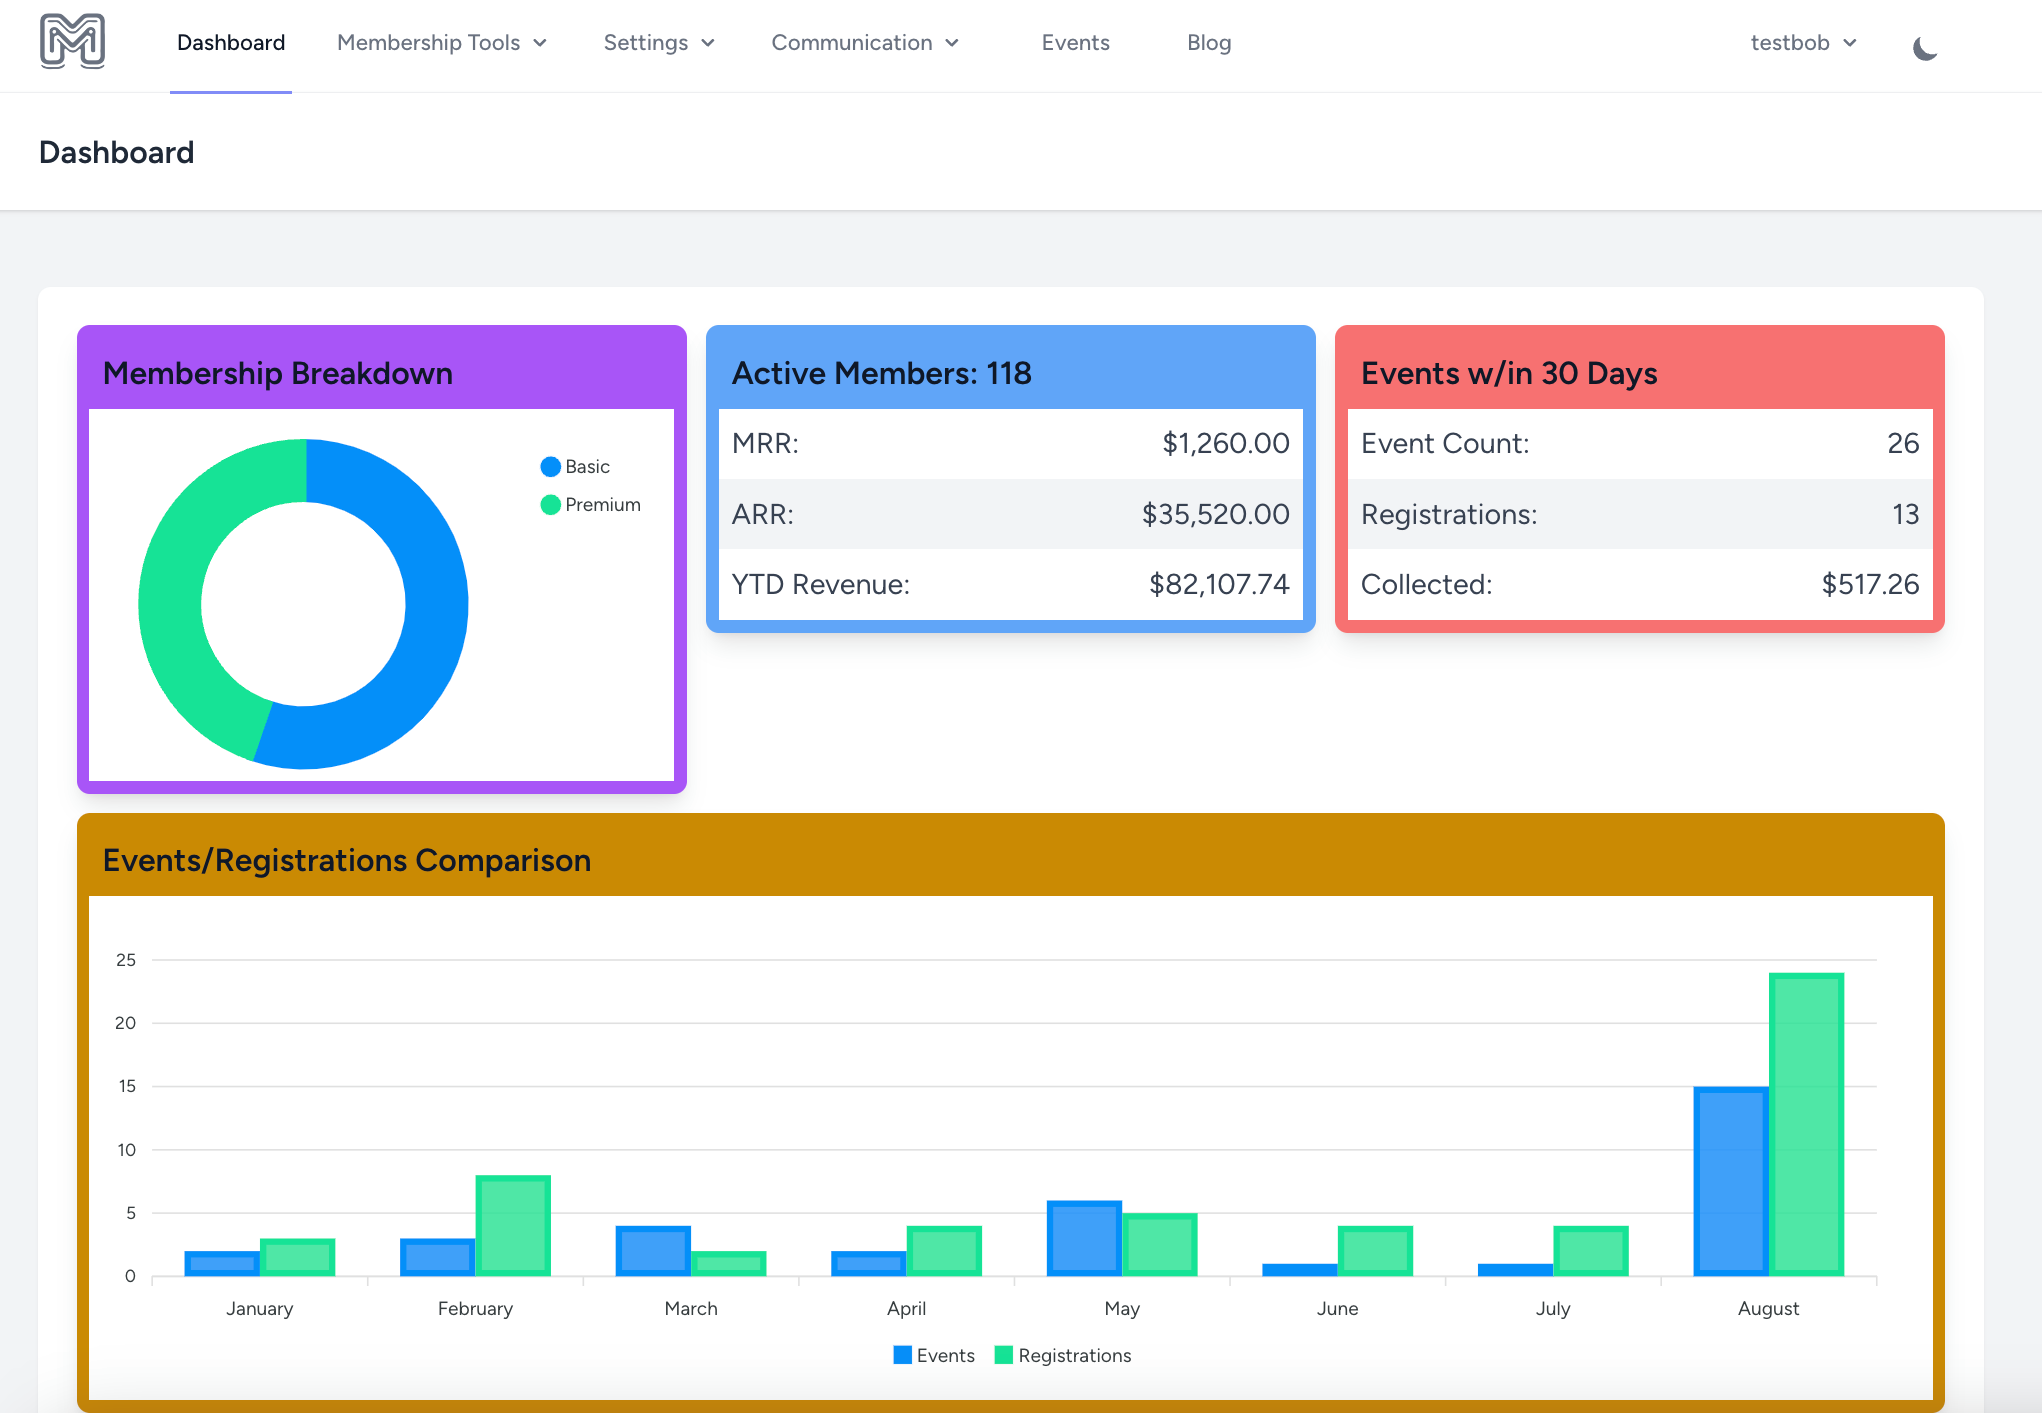Open the Membership Tools dropdown
The height and width of the screenshot is (1413, 2042).
click(x=442, y=43)
